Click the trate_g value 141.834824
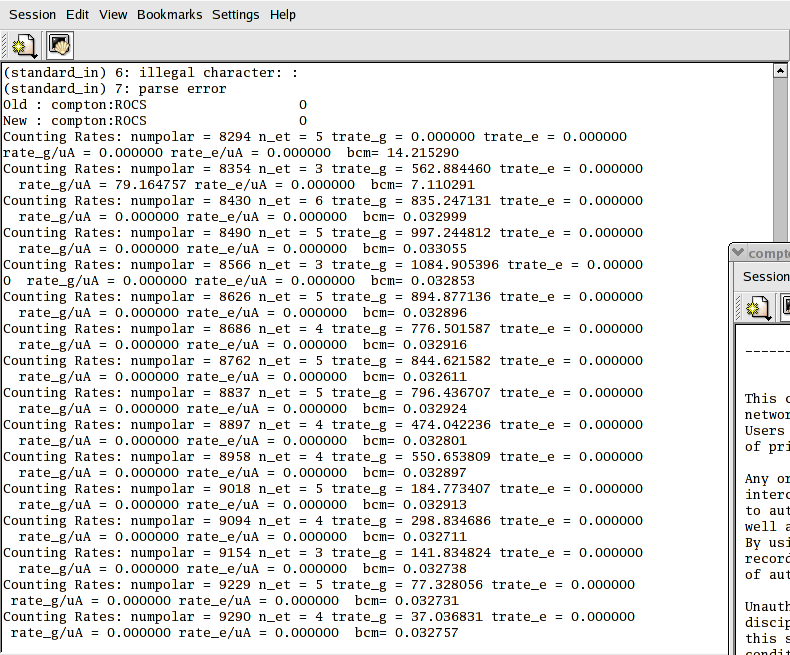Image resolution: width=790 pixels, height=655 pixels. (451, 553)
